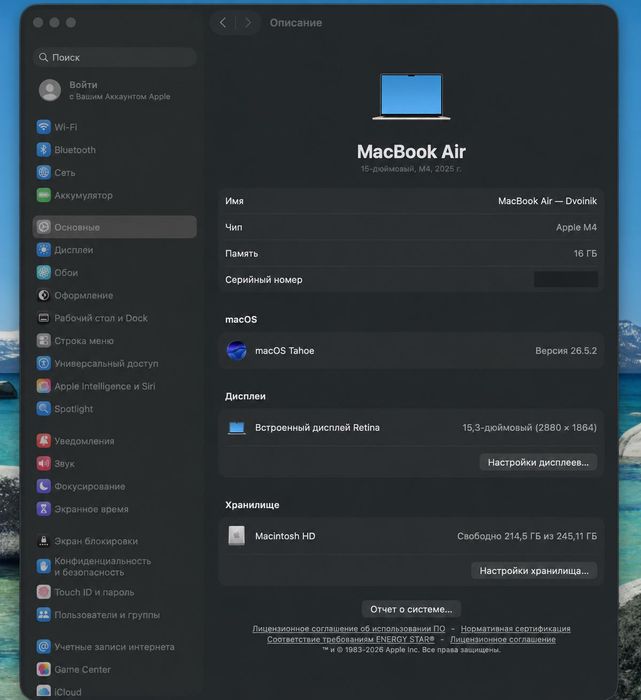
Task: Open Строка меню settings
Action: (x=115, y=341)
